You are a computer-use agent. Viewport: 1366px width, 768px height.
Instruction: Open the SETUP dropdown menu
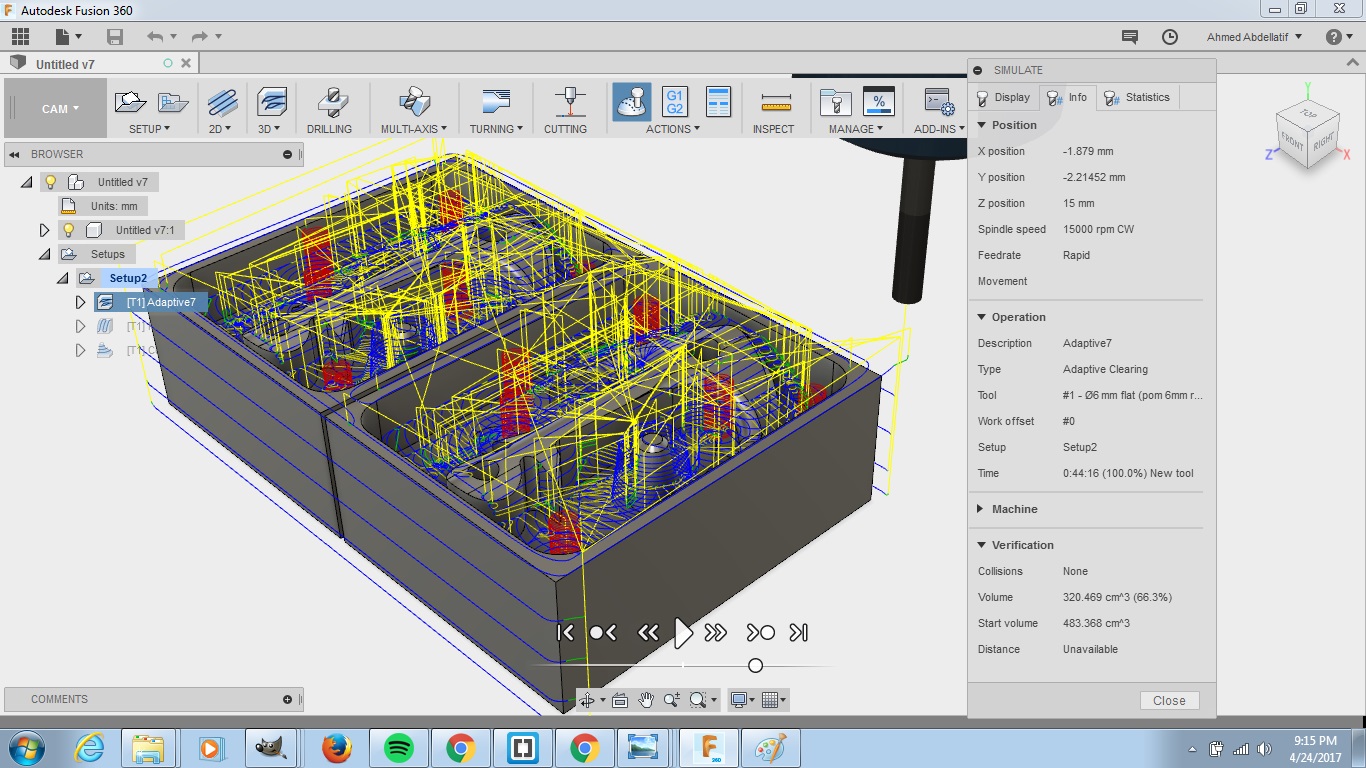coord(150,129)
